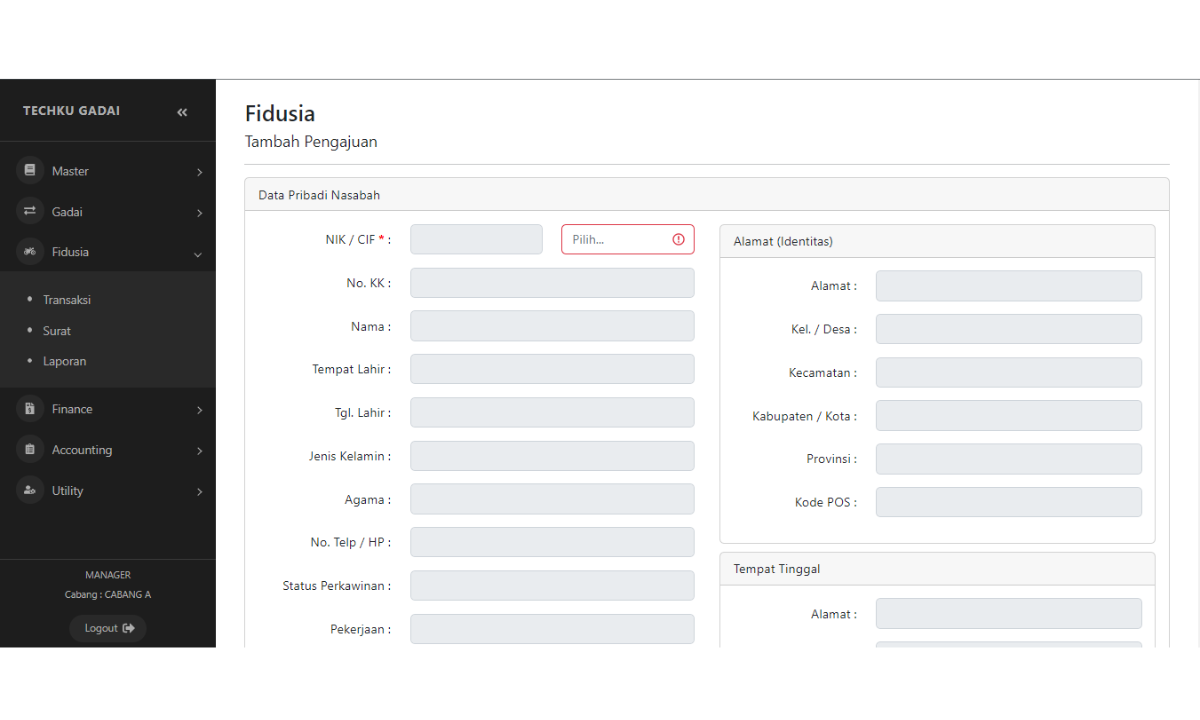Open Surat submenu item
Image resolution: width=1200 pixels, height=720 pixels.
click(57, 331)
